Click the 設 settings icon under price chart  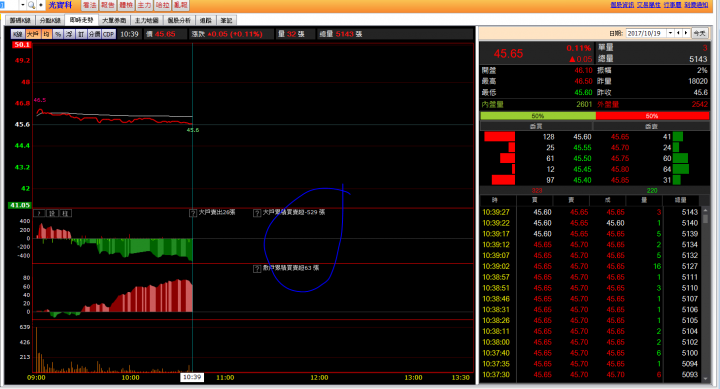[x=52, y=213]
